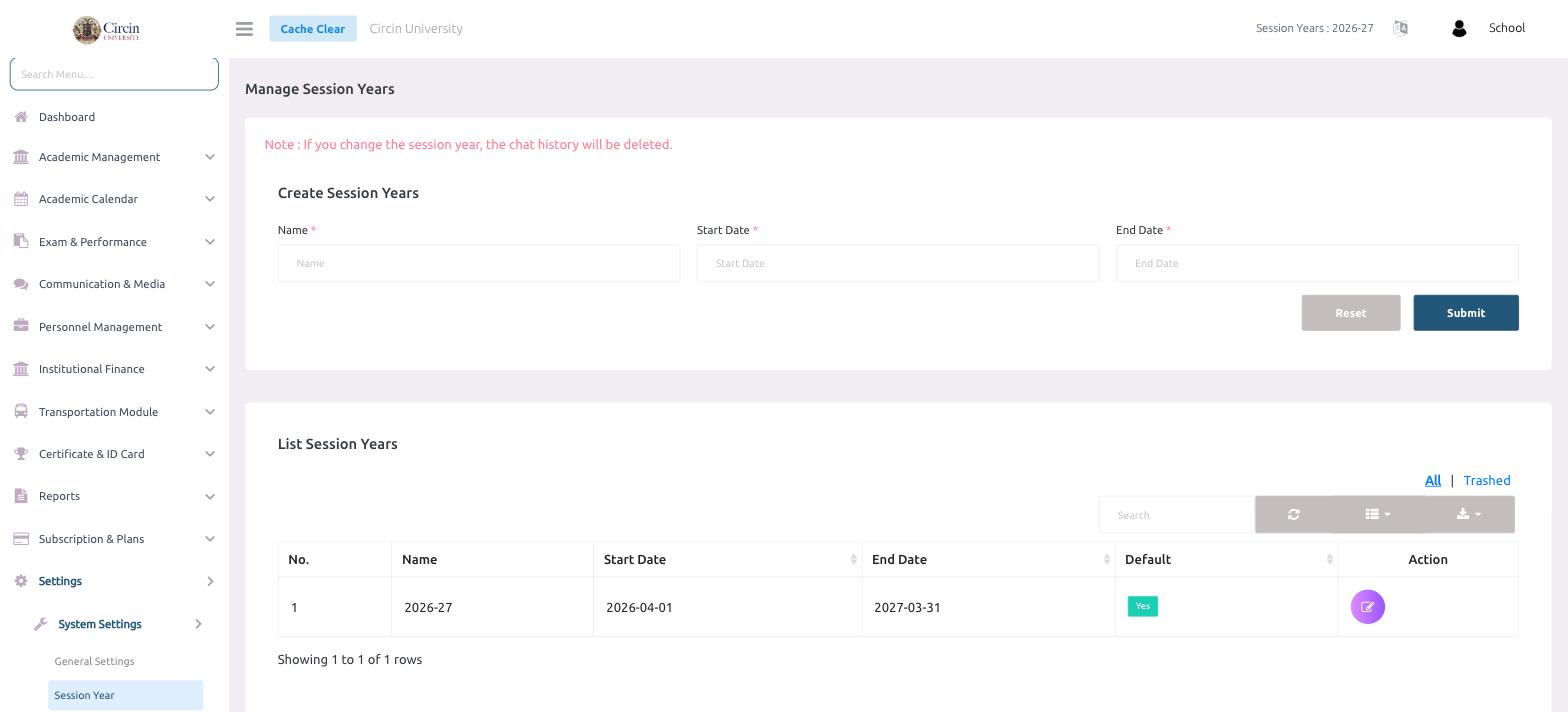Collapse the Settings menu chevron
The height and width of the screenshot is (712, 1568).
(210, 581)
